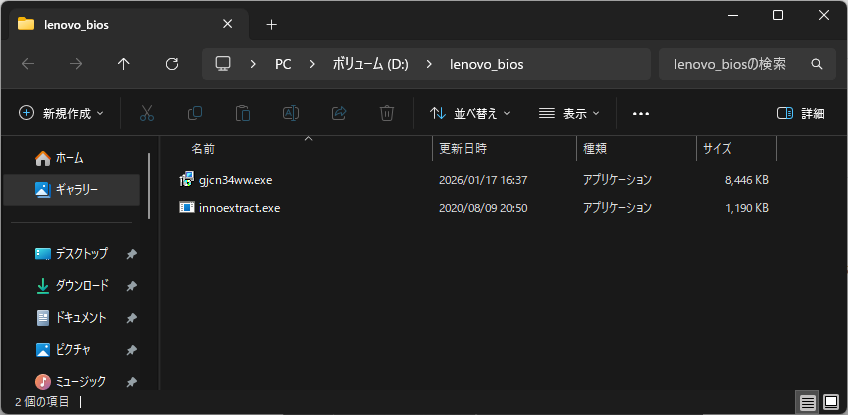Click the Share icon in toolbar
The width and height of the screenshot is (848, 415).
point(338,113)
